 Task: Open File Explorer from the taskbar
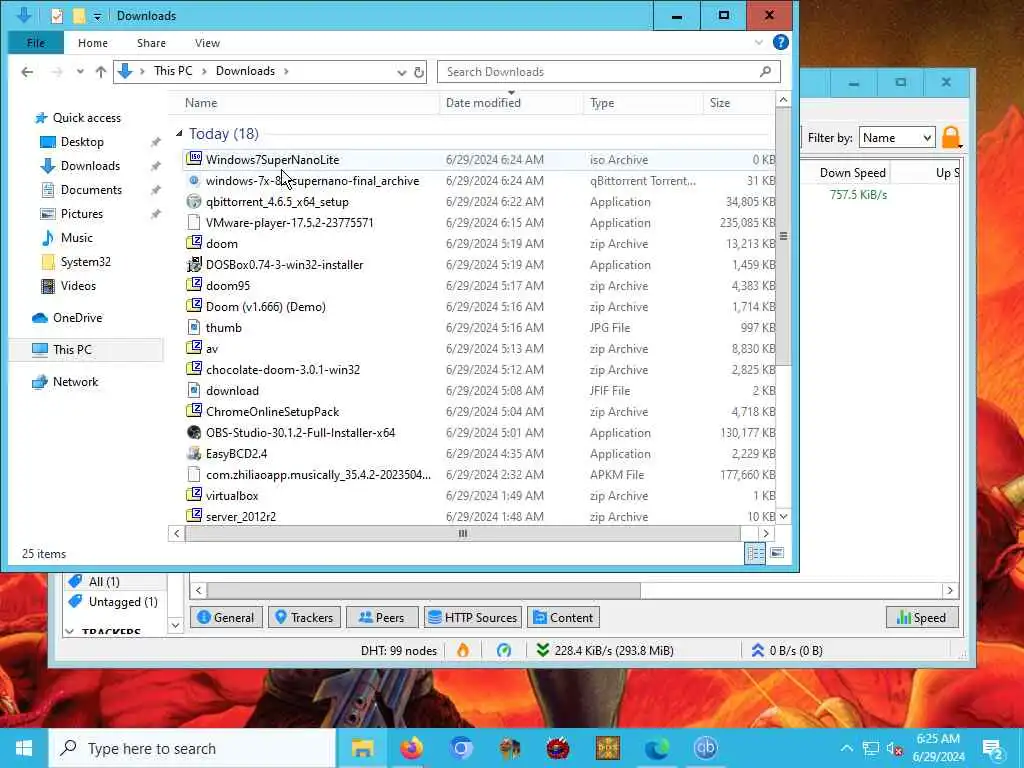362,748
